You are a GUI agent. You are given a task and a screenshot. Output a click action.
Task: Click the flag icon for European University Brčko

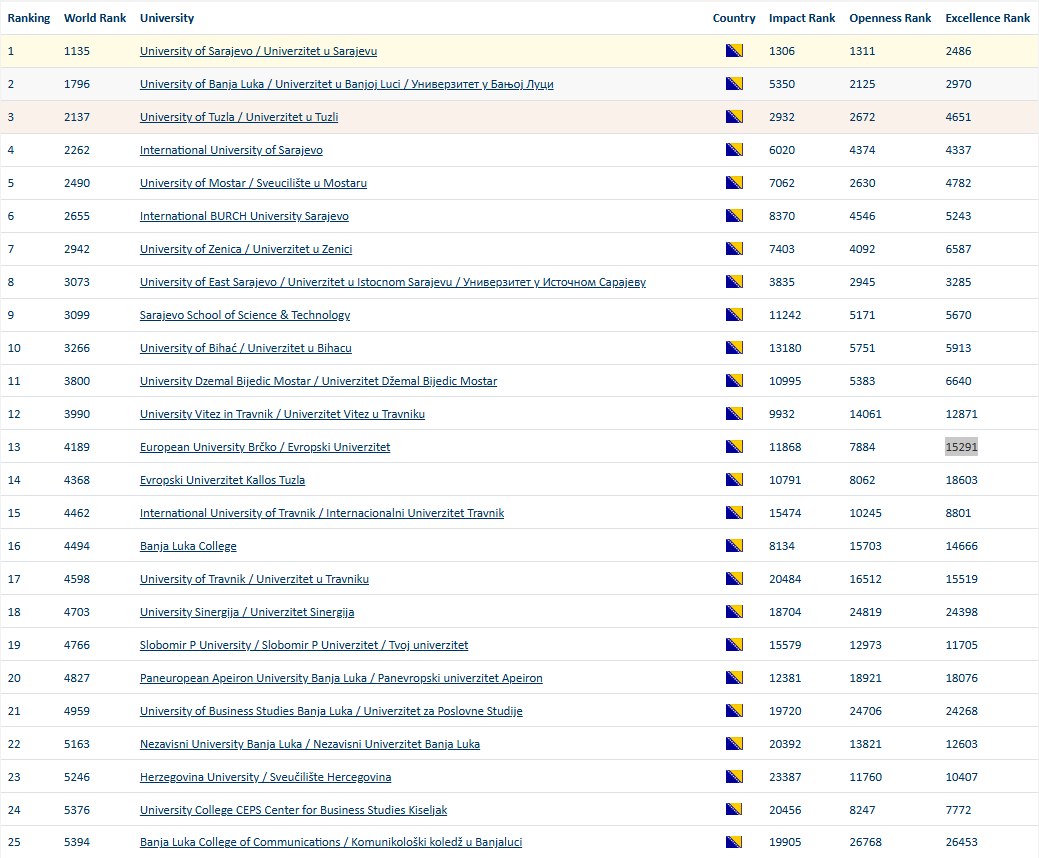[734, 447]
